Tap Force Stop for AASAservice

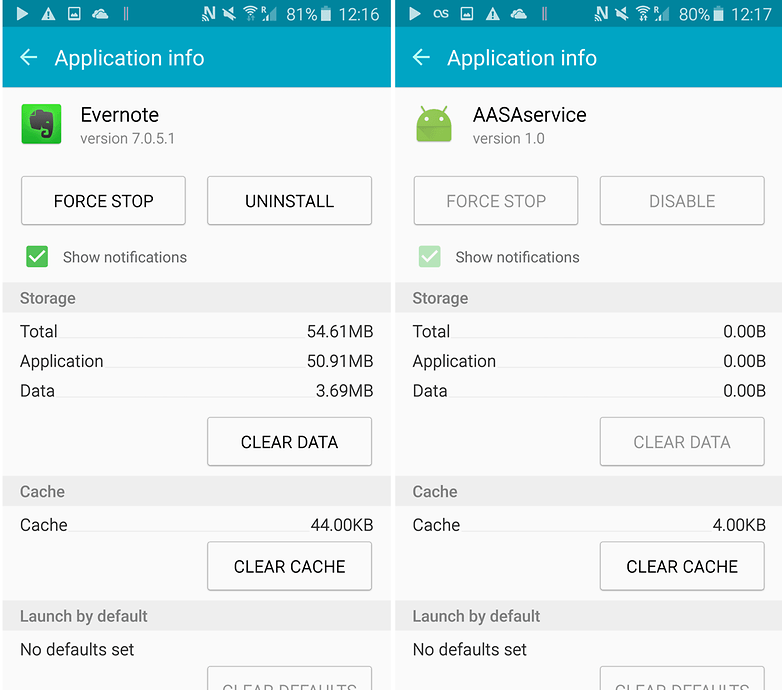pos(496,200)
